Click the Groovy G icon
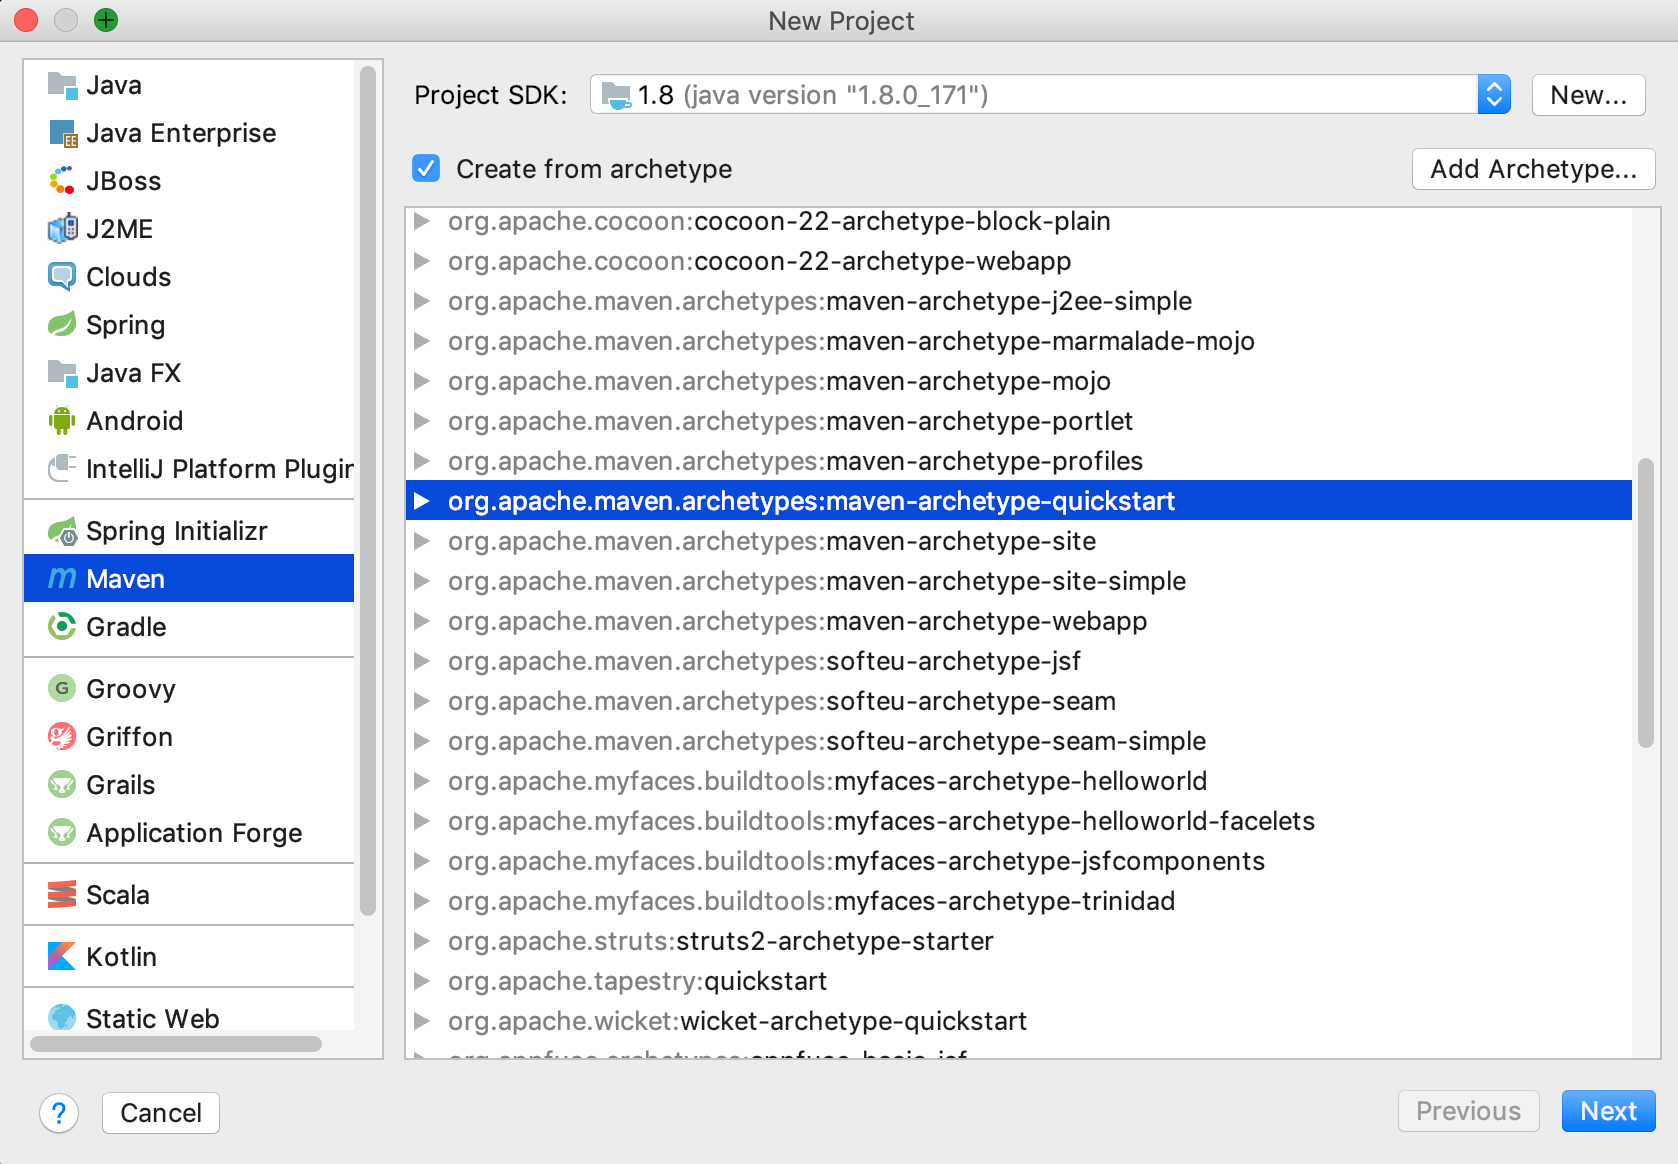The width and height of the screenshot is (1678, 1164). click(x=62, y=689)
